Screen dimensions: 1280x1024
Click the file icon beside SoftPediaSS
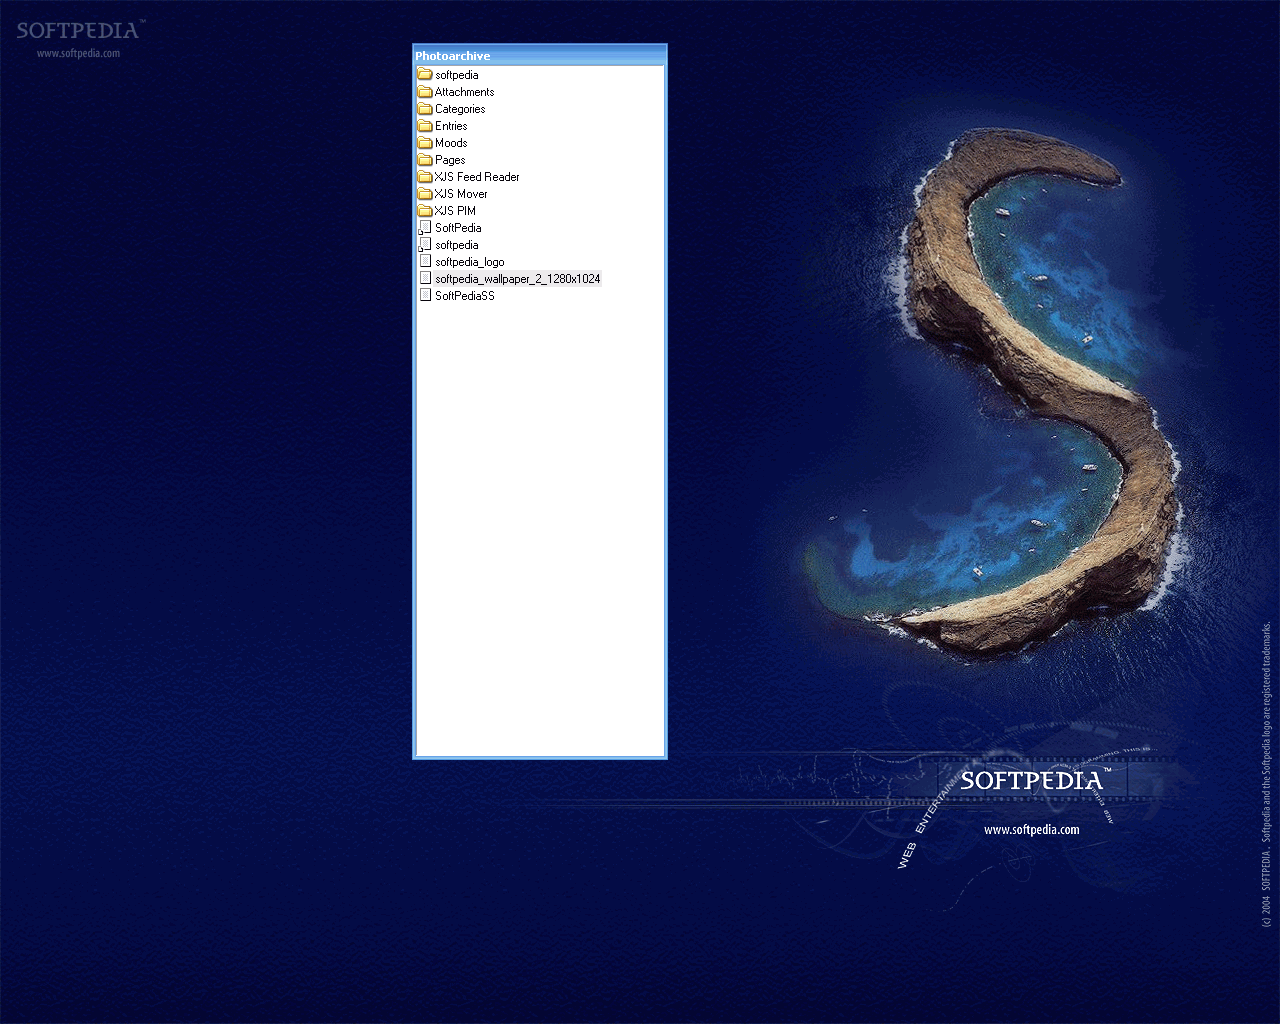425,295
